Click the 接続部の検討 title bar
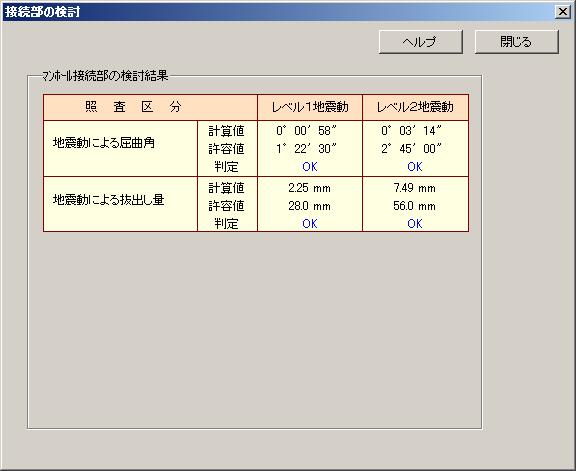 (279, 12)
